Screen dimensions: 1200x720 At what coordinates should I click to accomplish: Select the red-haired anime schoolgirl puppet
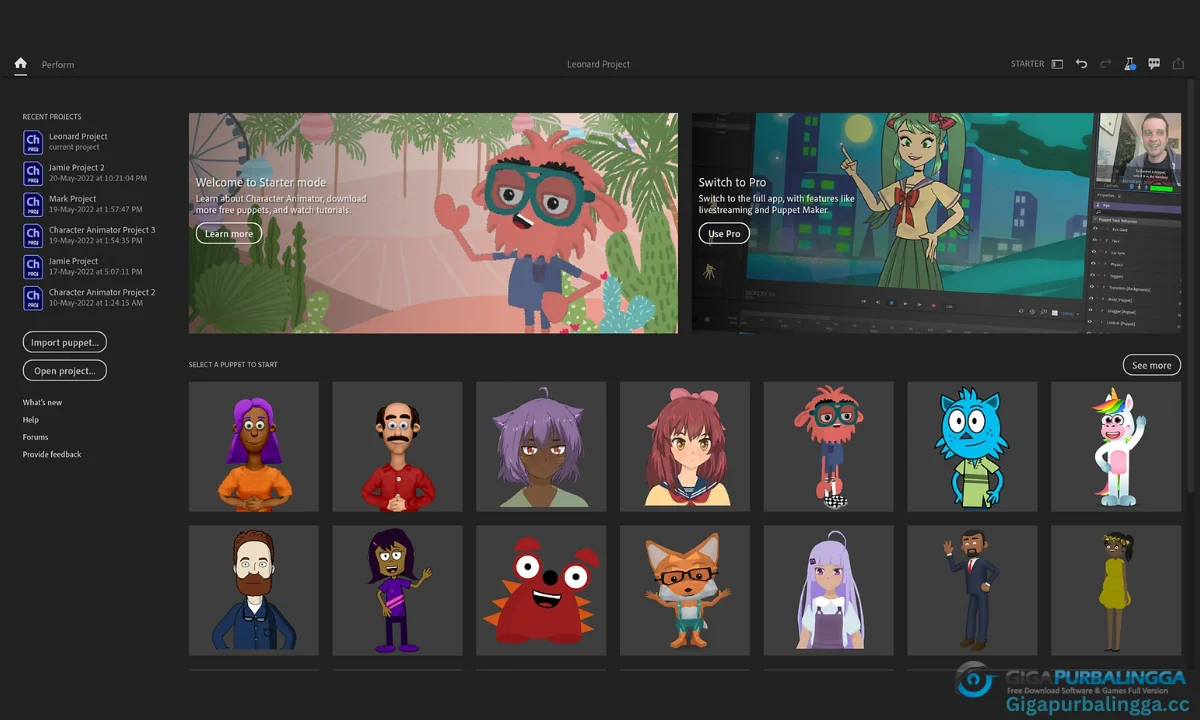pyautogui.click(x=685, y=447)
